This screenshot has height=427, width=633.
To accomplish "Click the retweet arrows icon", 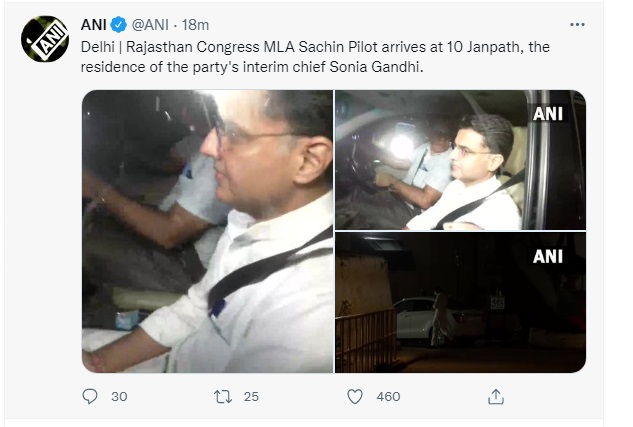I will [x=223, y=397].
